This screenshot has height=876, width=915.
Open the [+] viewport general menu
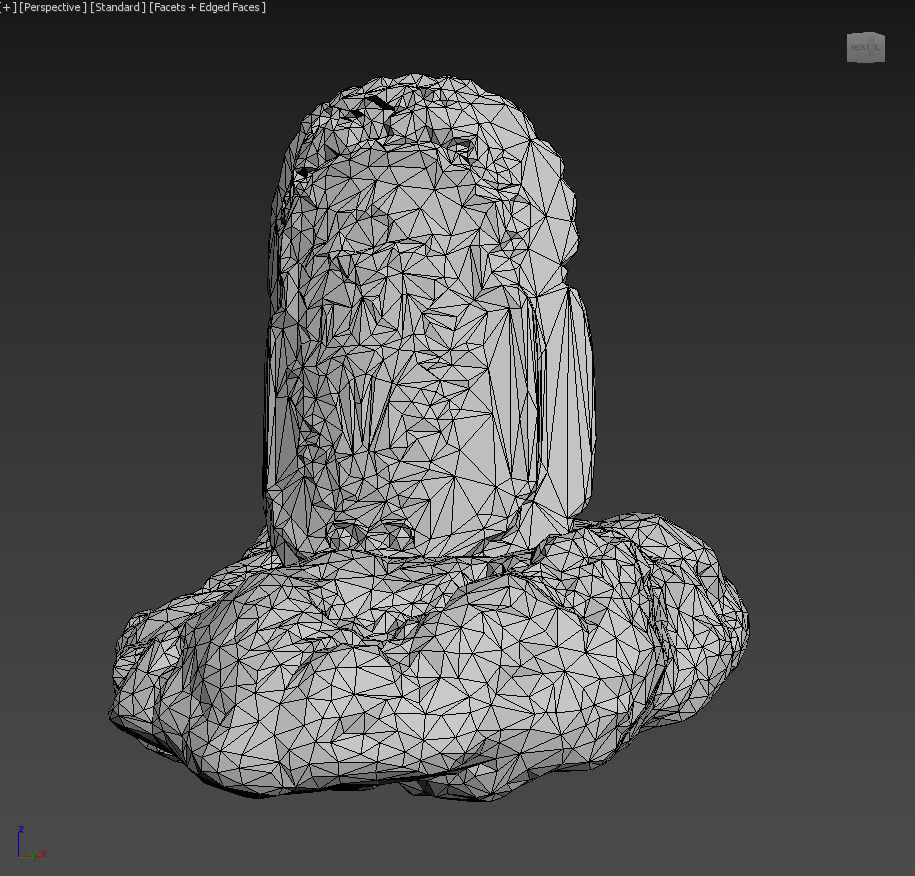point(8,8)
